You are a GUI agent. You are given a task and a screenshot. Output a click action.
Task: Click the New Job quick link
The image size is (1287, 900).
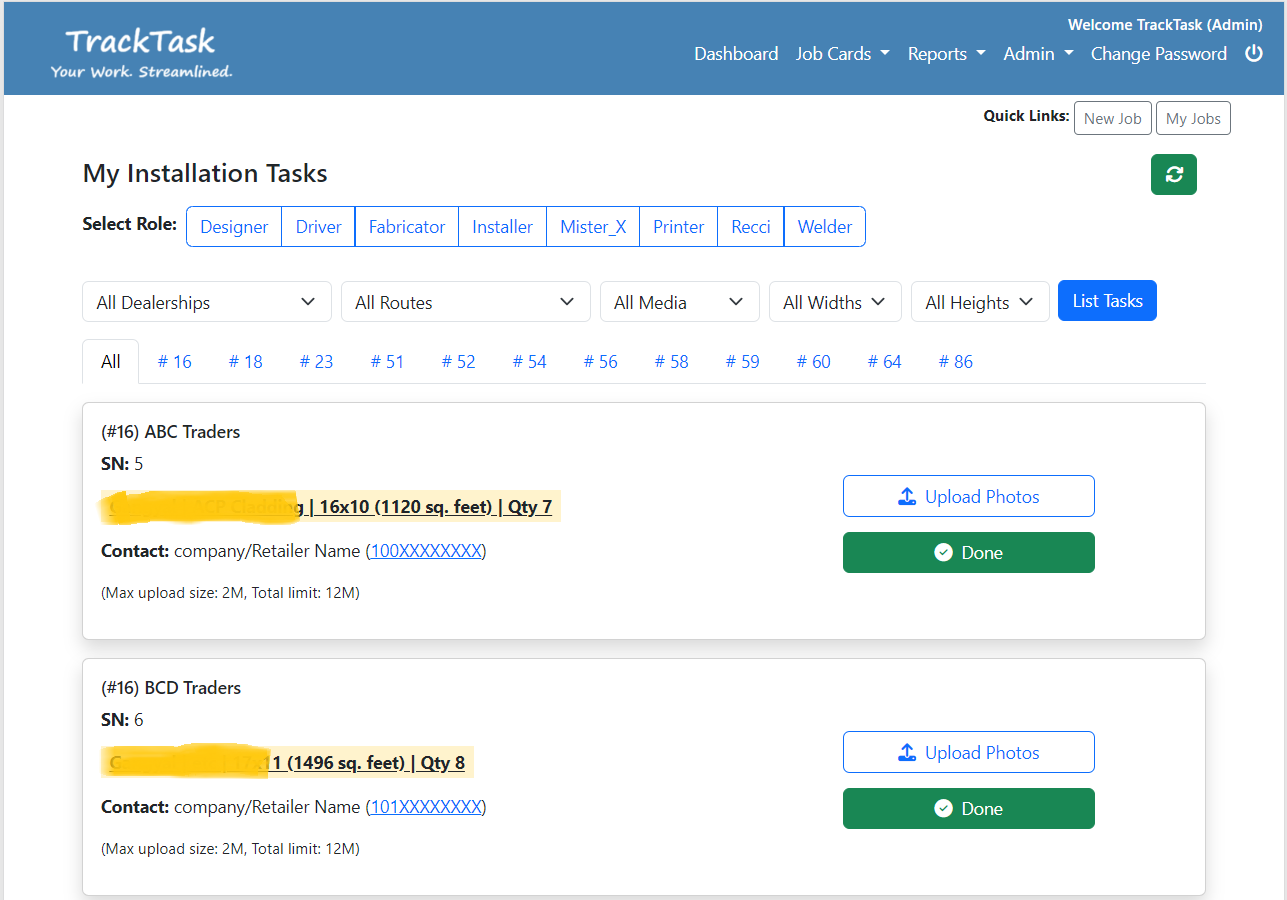[1112, 118]
